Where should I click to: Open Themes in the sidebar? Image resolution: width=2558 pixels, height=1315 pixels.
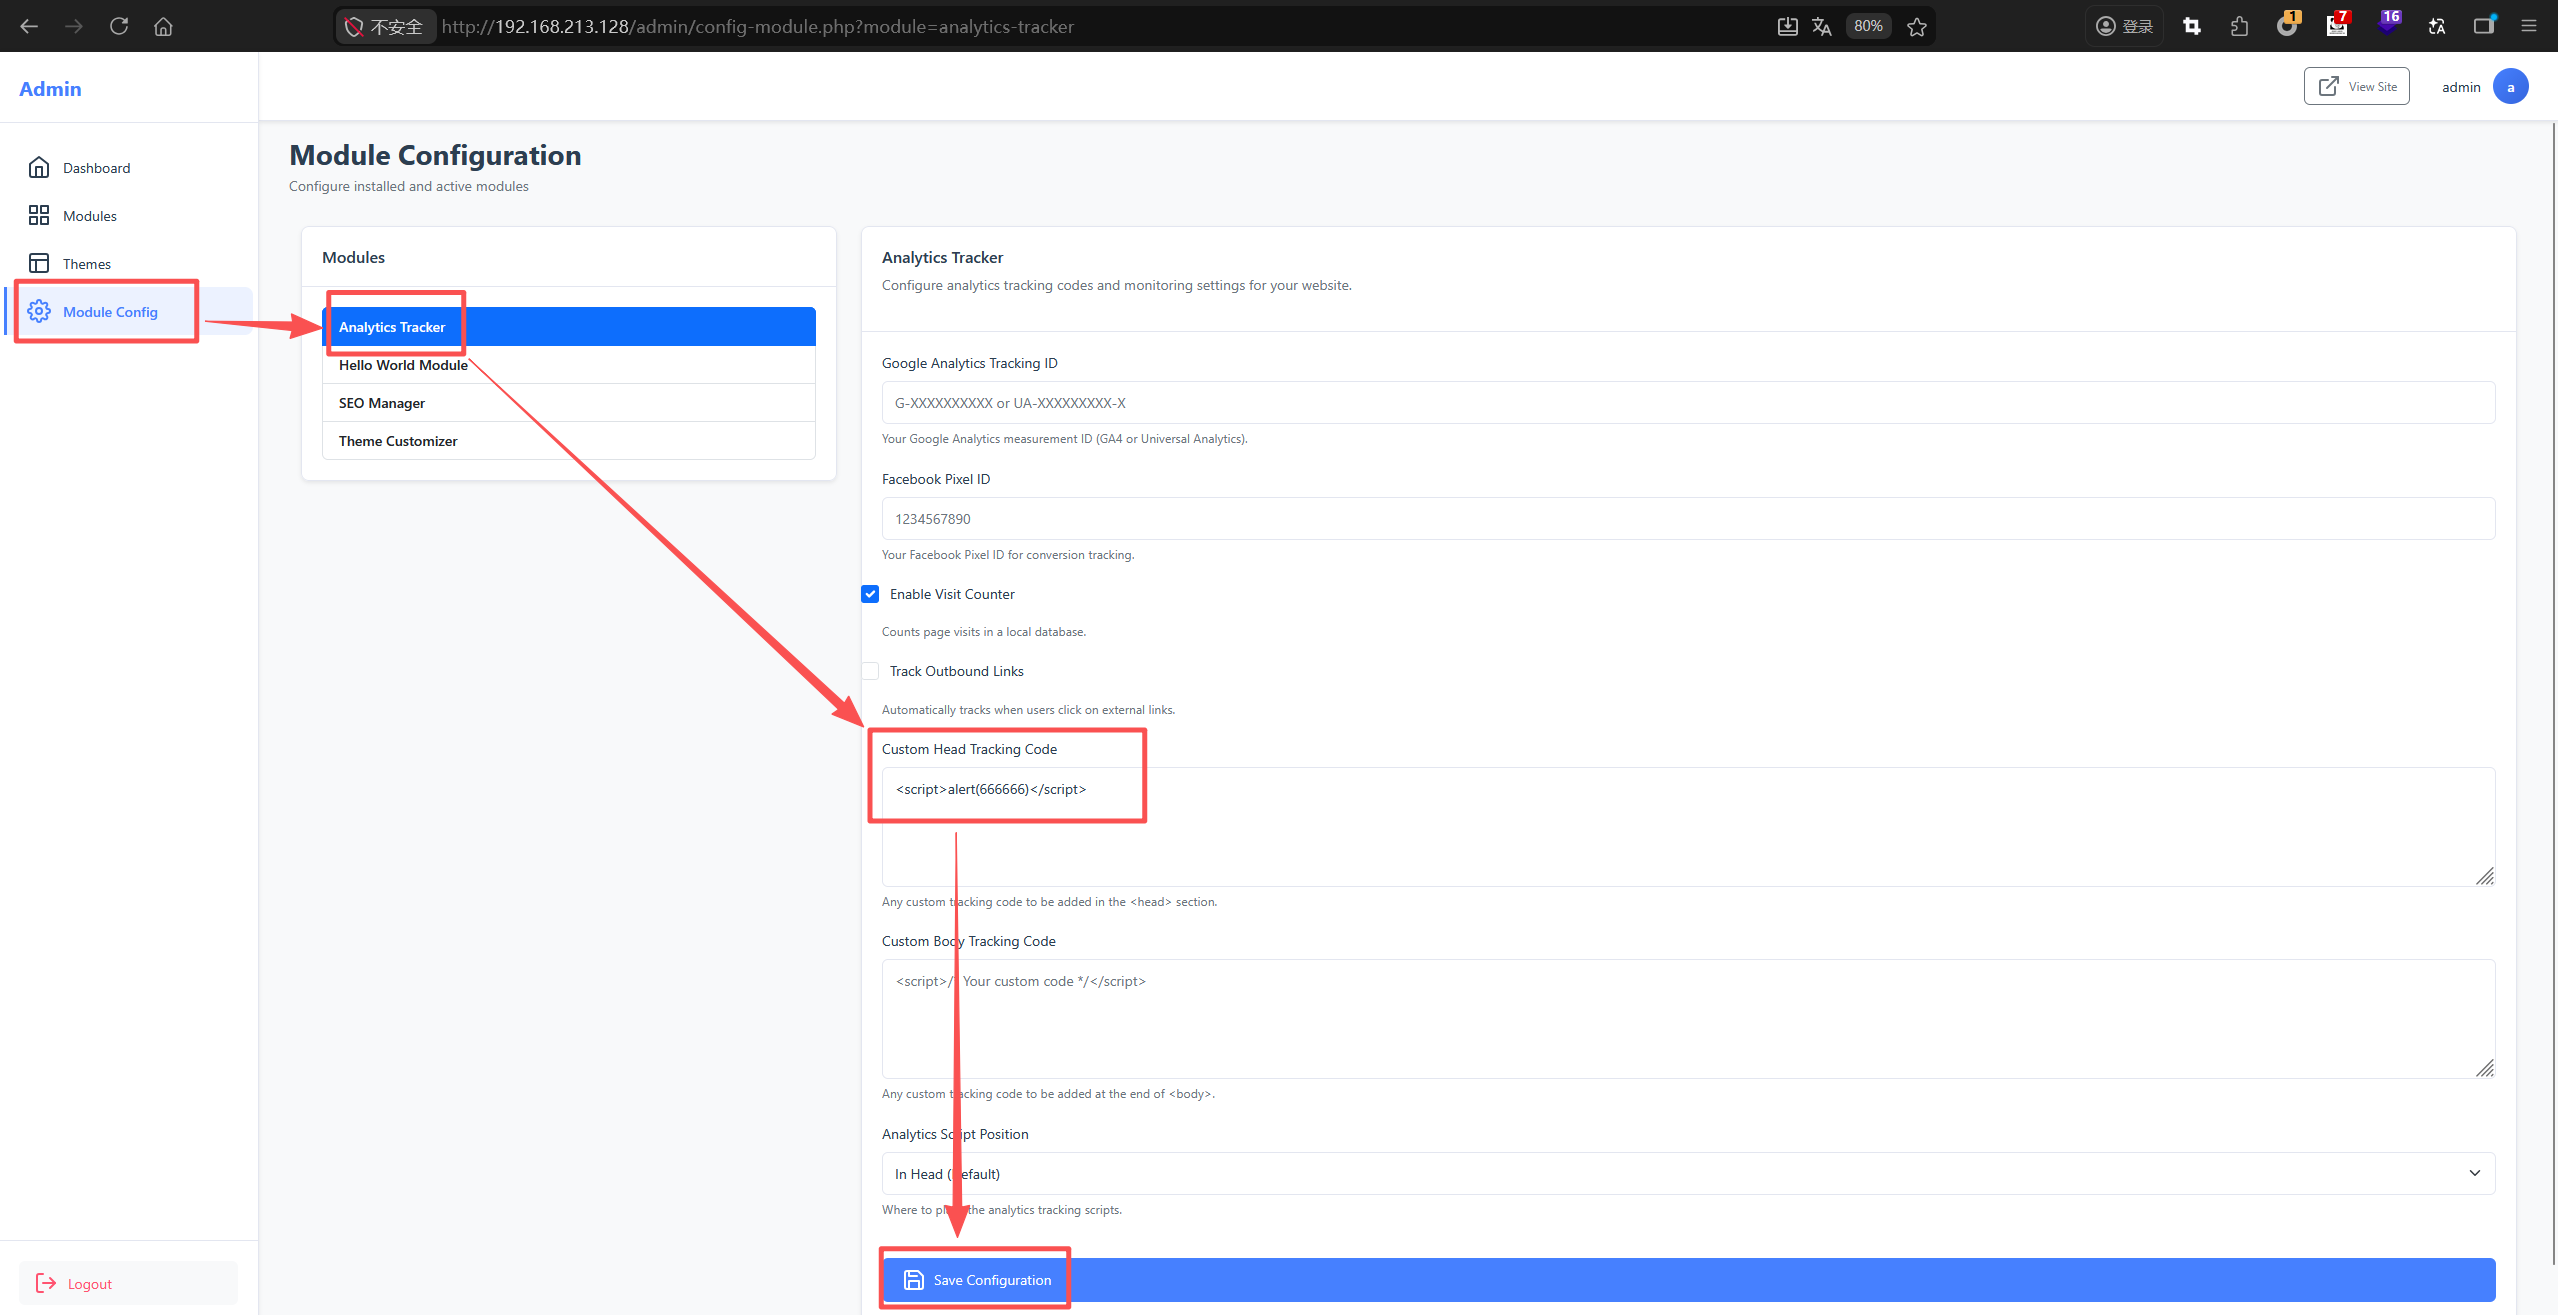[128, 264]
